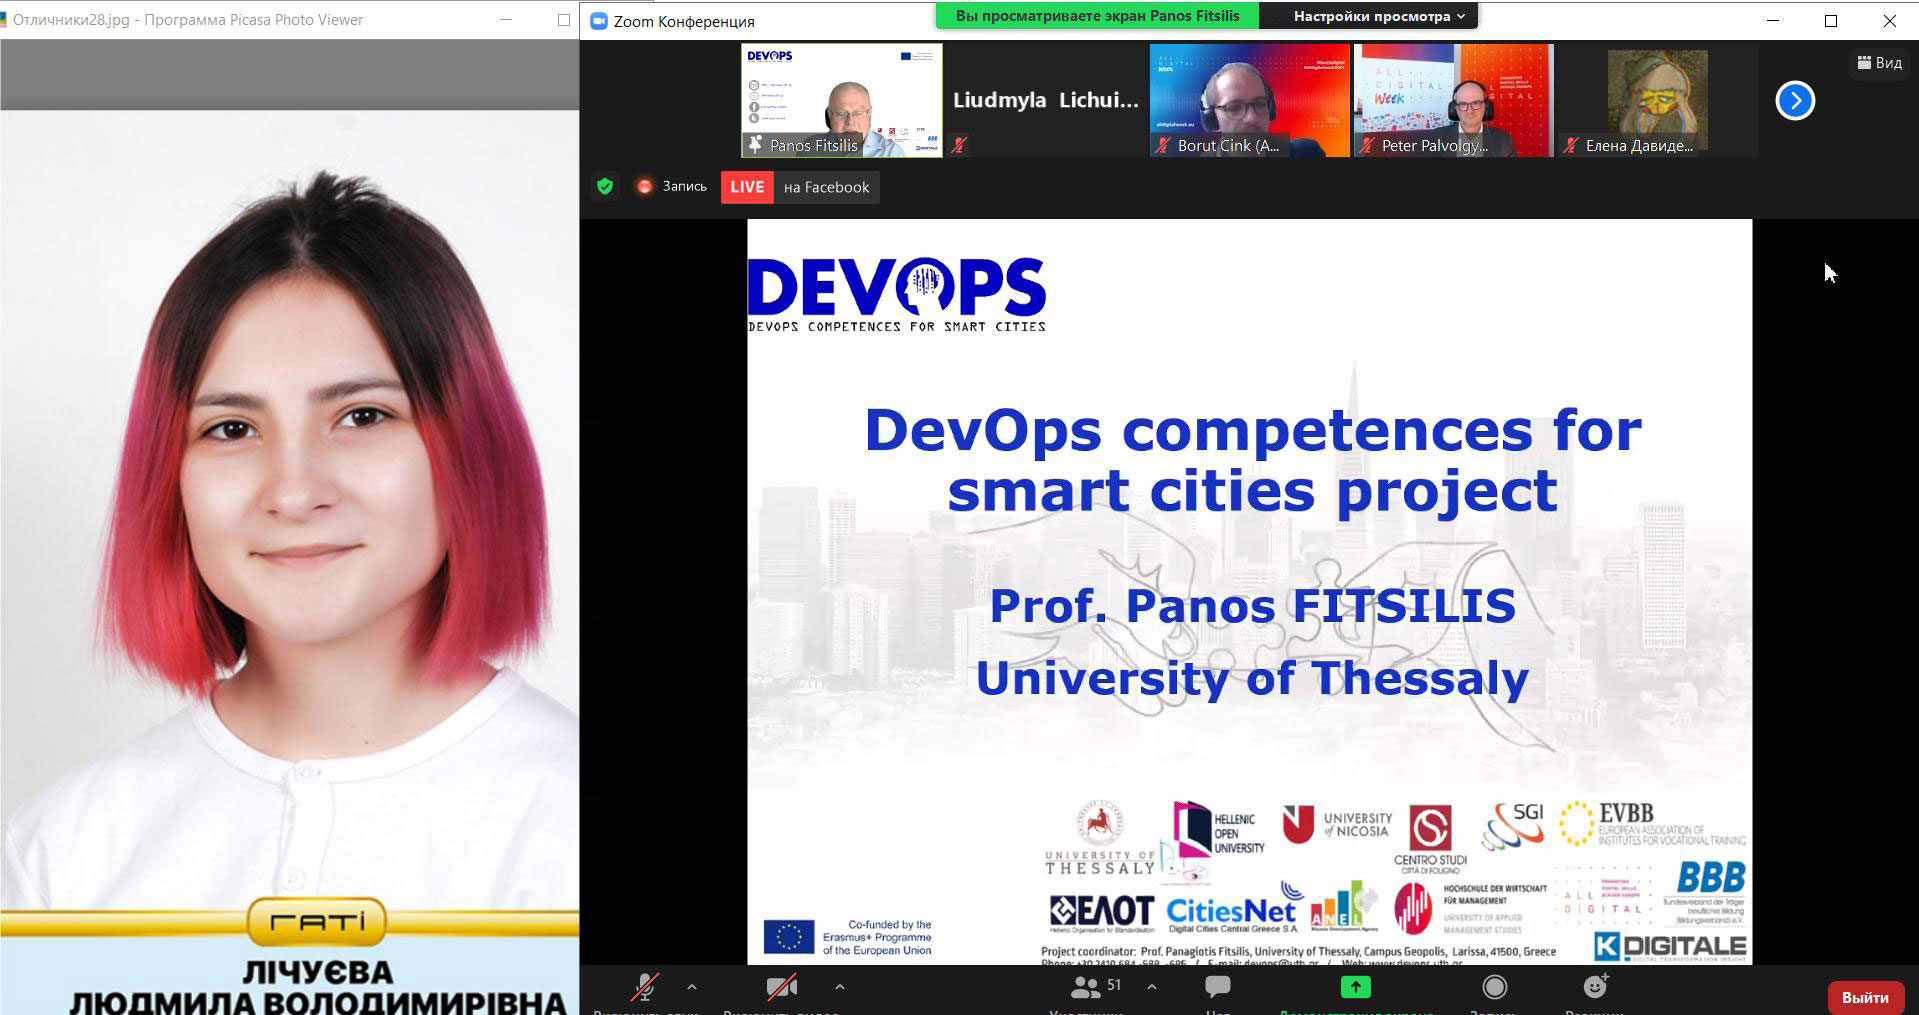Maximize the Picasa Photo Viewer window
This screenshot has width=1919, height=1015.
563,20
